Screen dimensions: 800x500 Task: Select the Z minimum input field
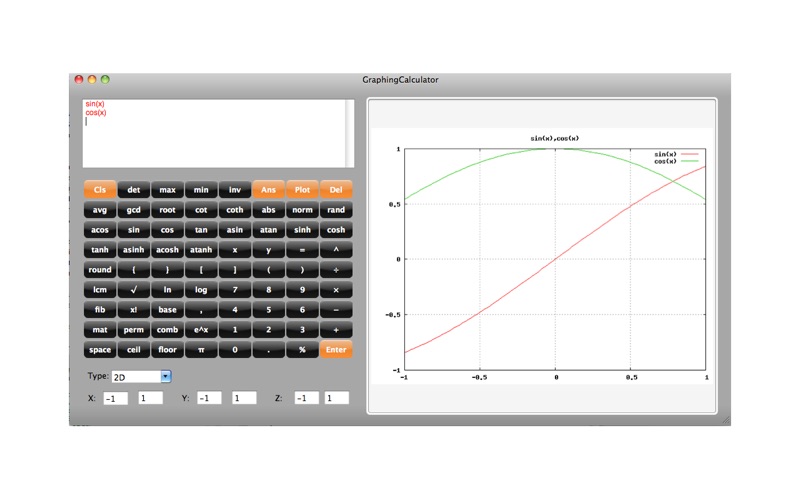(x=306, y=398)
